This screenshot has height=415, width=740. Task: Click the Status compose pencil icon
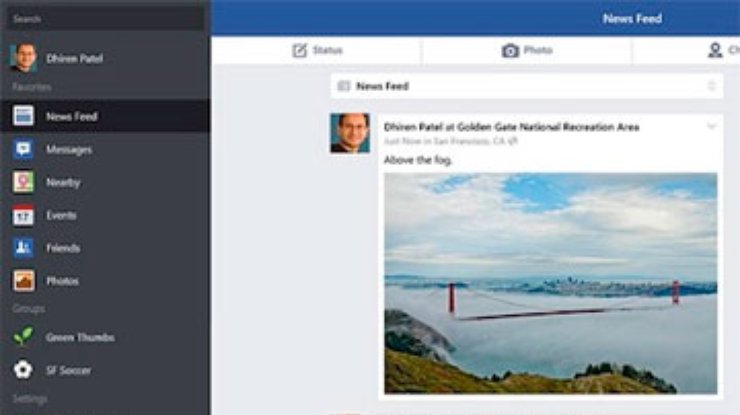(299, 50)
